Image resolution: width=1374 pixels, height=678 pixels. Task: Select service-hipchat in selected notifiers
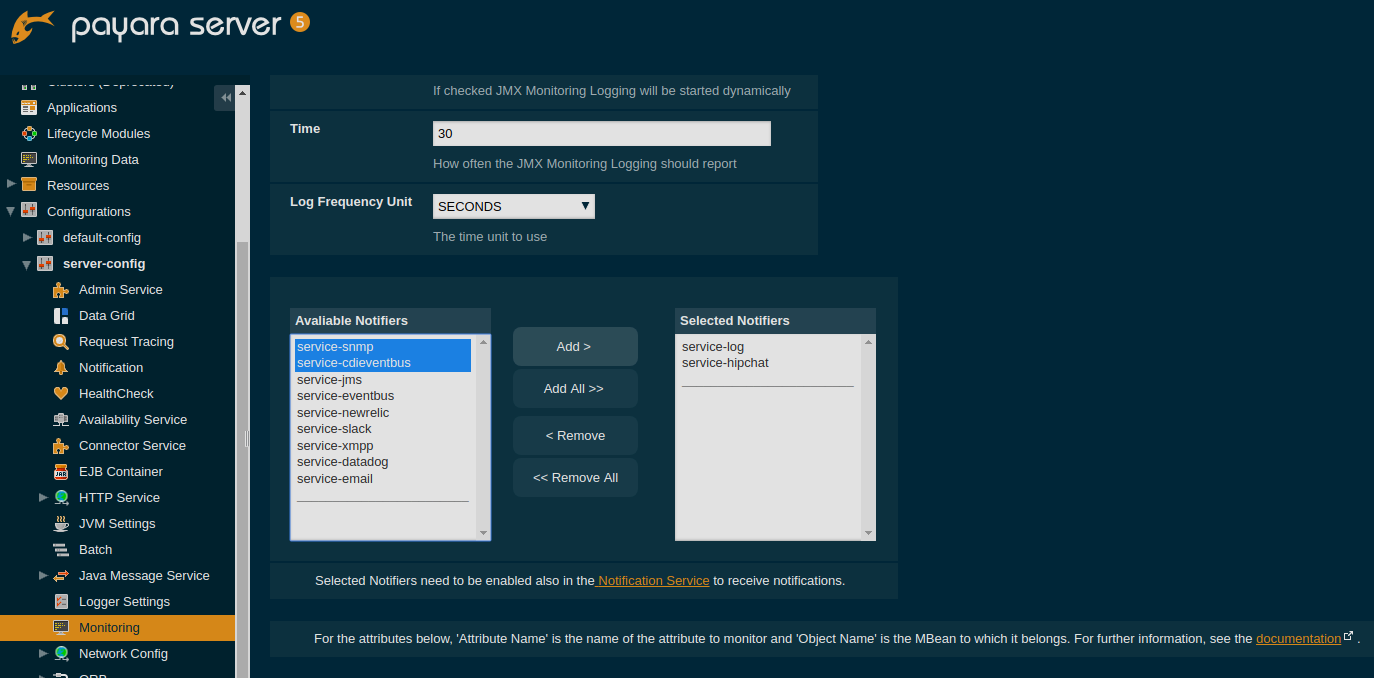pos(768,363)
